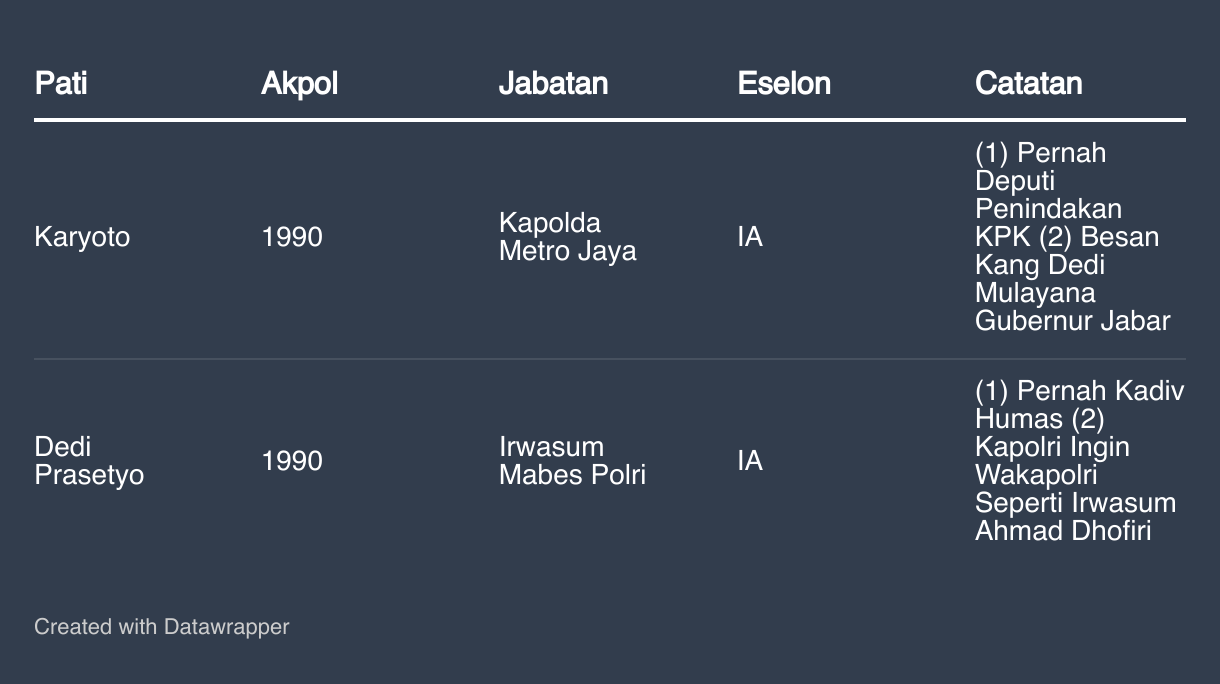Click Akpol year 1990 in Dedi Prasetyo row
Image resolution: width=1220 pixels, height=684 pixels.
click(292, 461)
